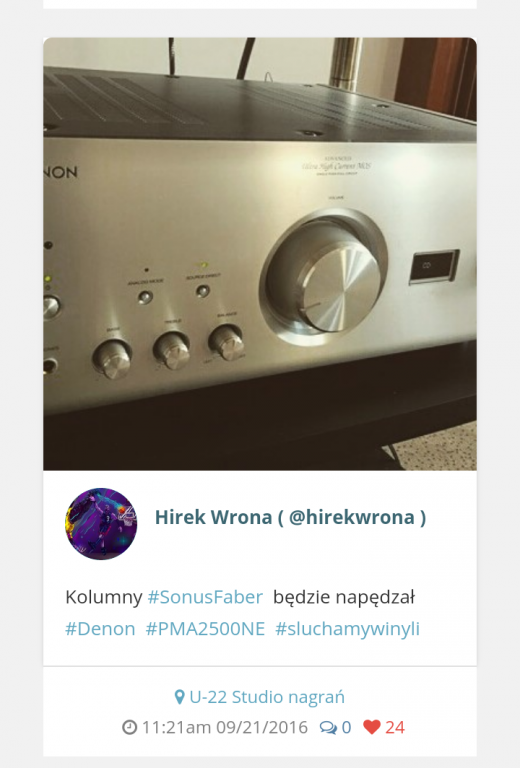
Task: Click the comments speech bubble icon
Action: 328,728
